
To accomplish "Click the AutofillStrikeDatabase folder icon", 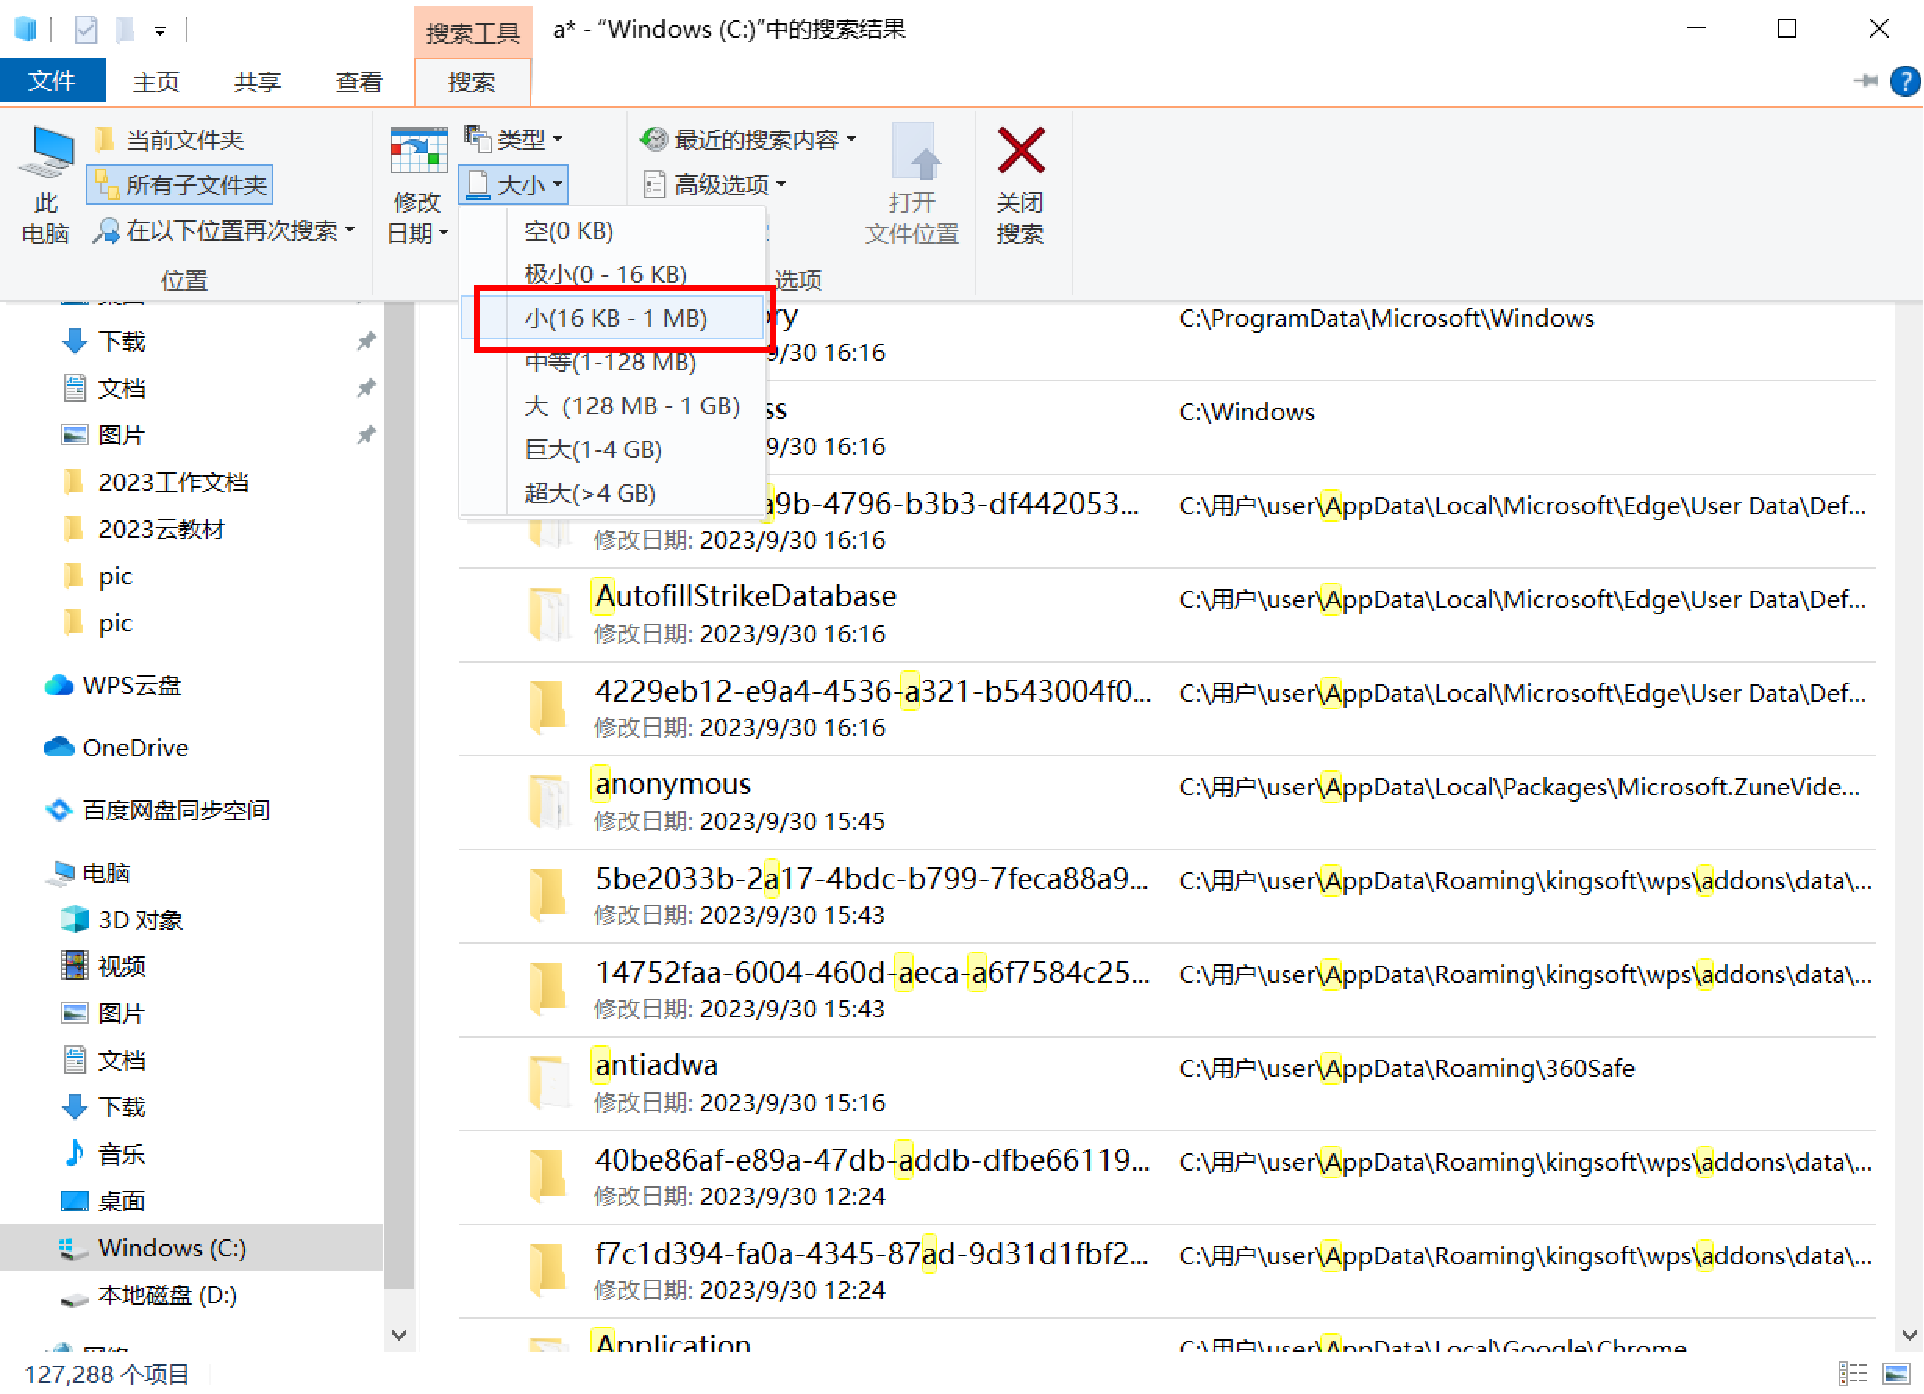I will 548,613.
